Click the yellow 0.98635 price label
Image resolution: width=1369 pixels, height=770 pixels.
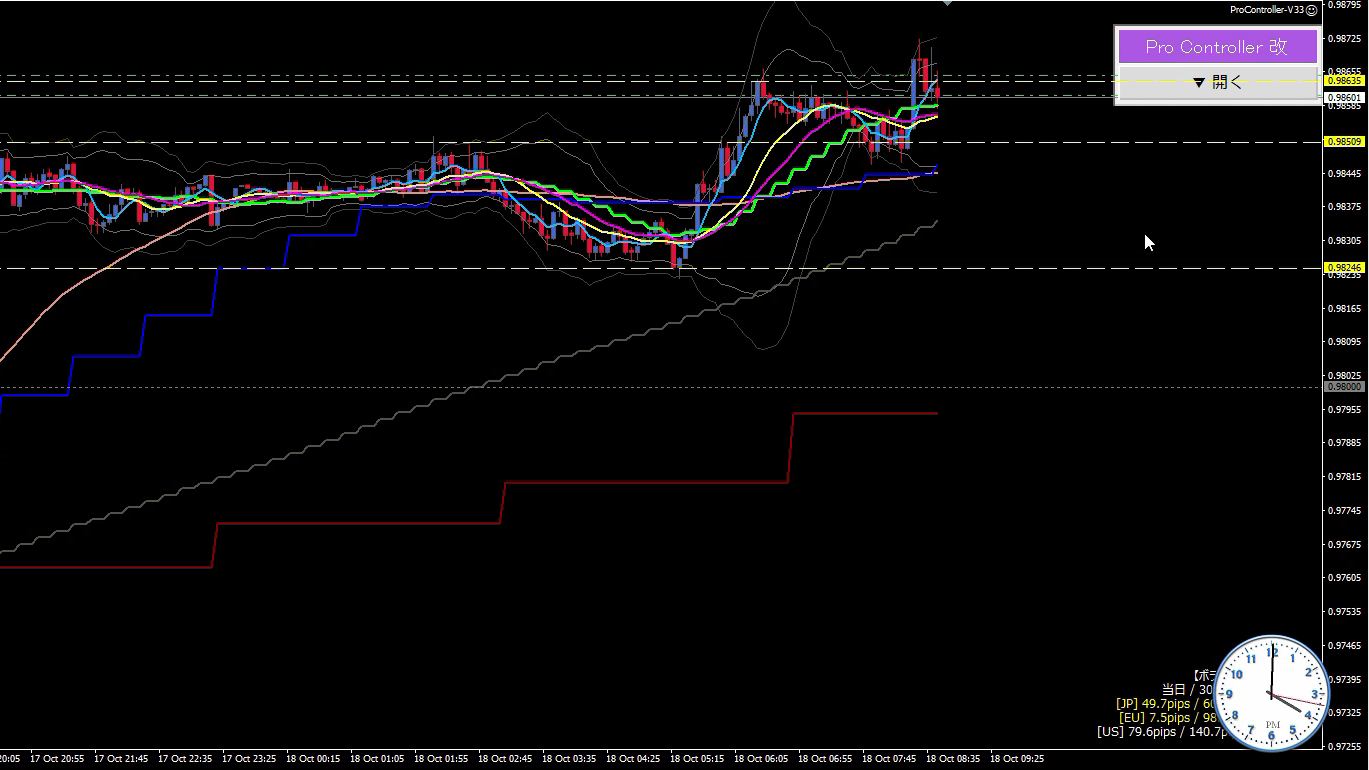[x=1344, y=80]
